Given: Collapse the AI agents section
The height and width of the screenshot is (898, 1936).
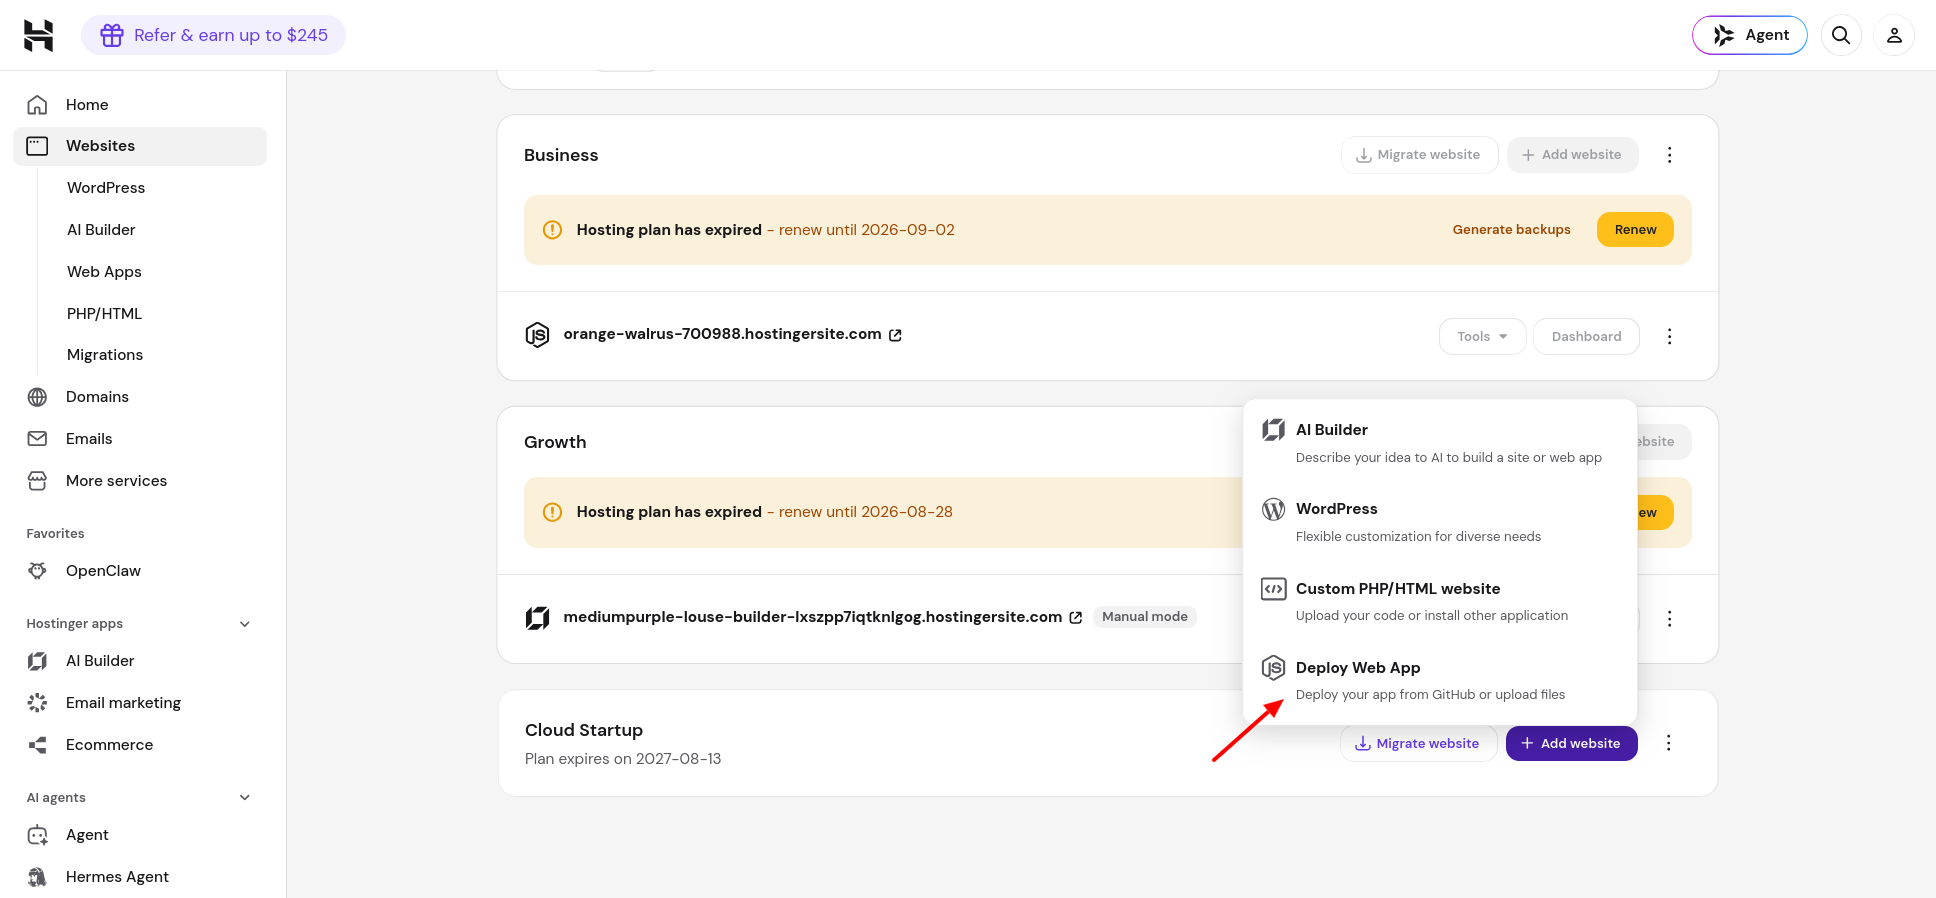Looking at the screenshot, I should click(x=245, y=798).
